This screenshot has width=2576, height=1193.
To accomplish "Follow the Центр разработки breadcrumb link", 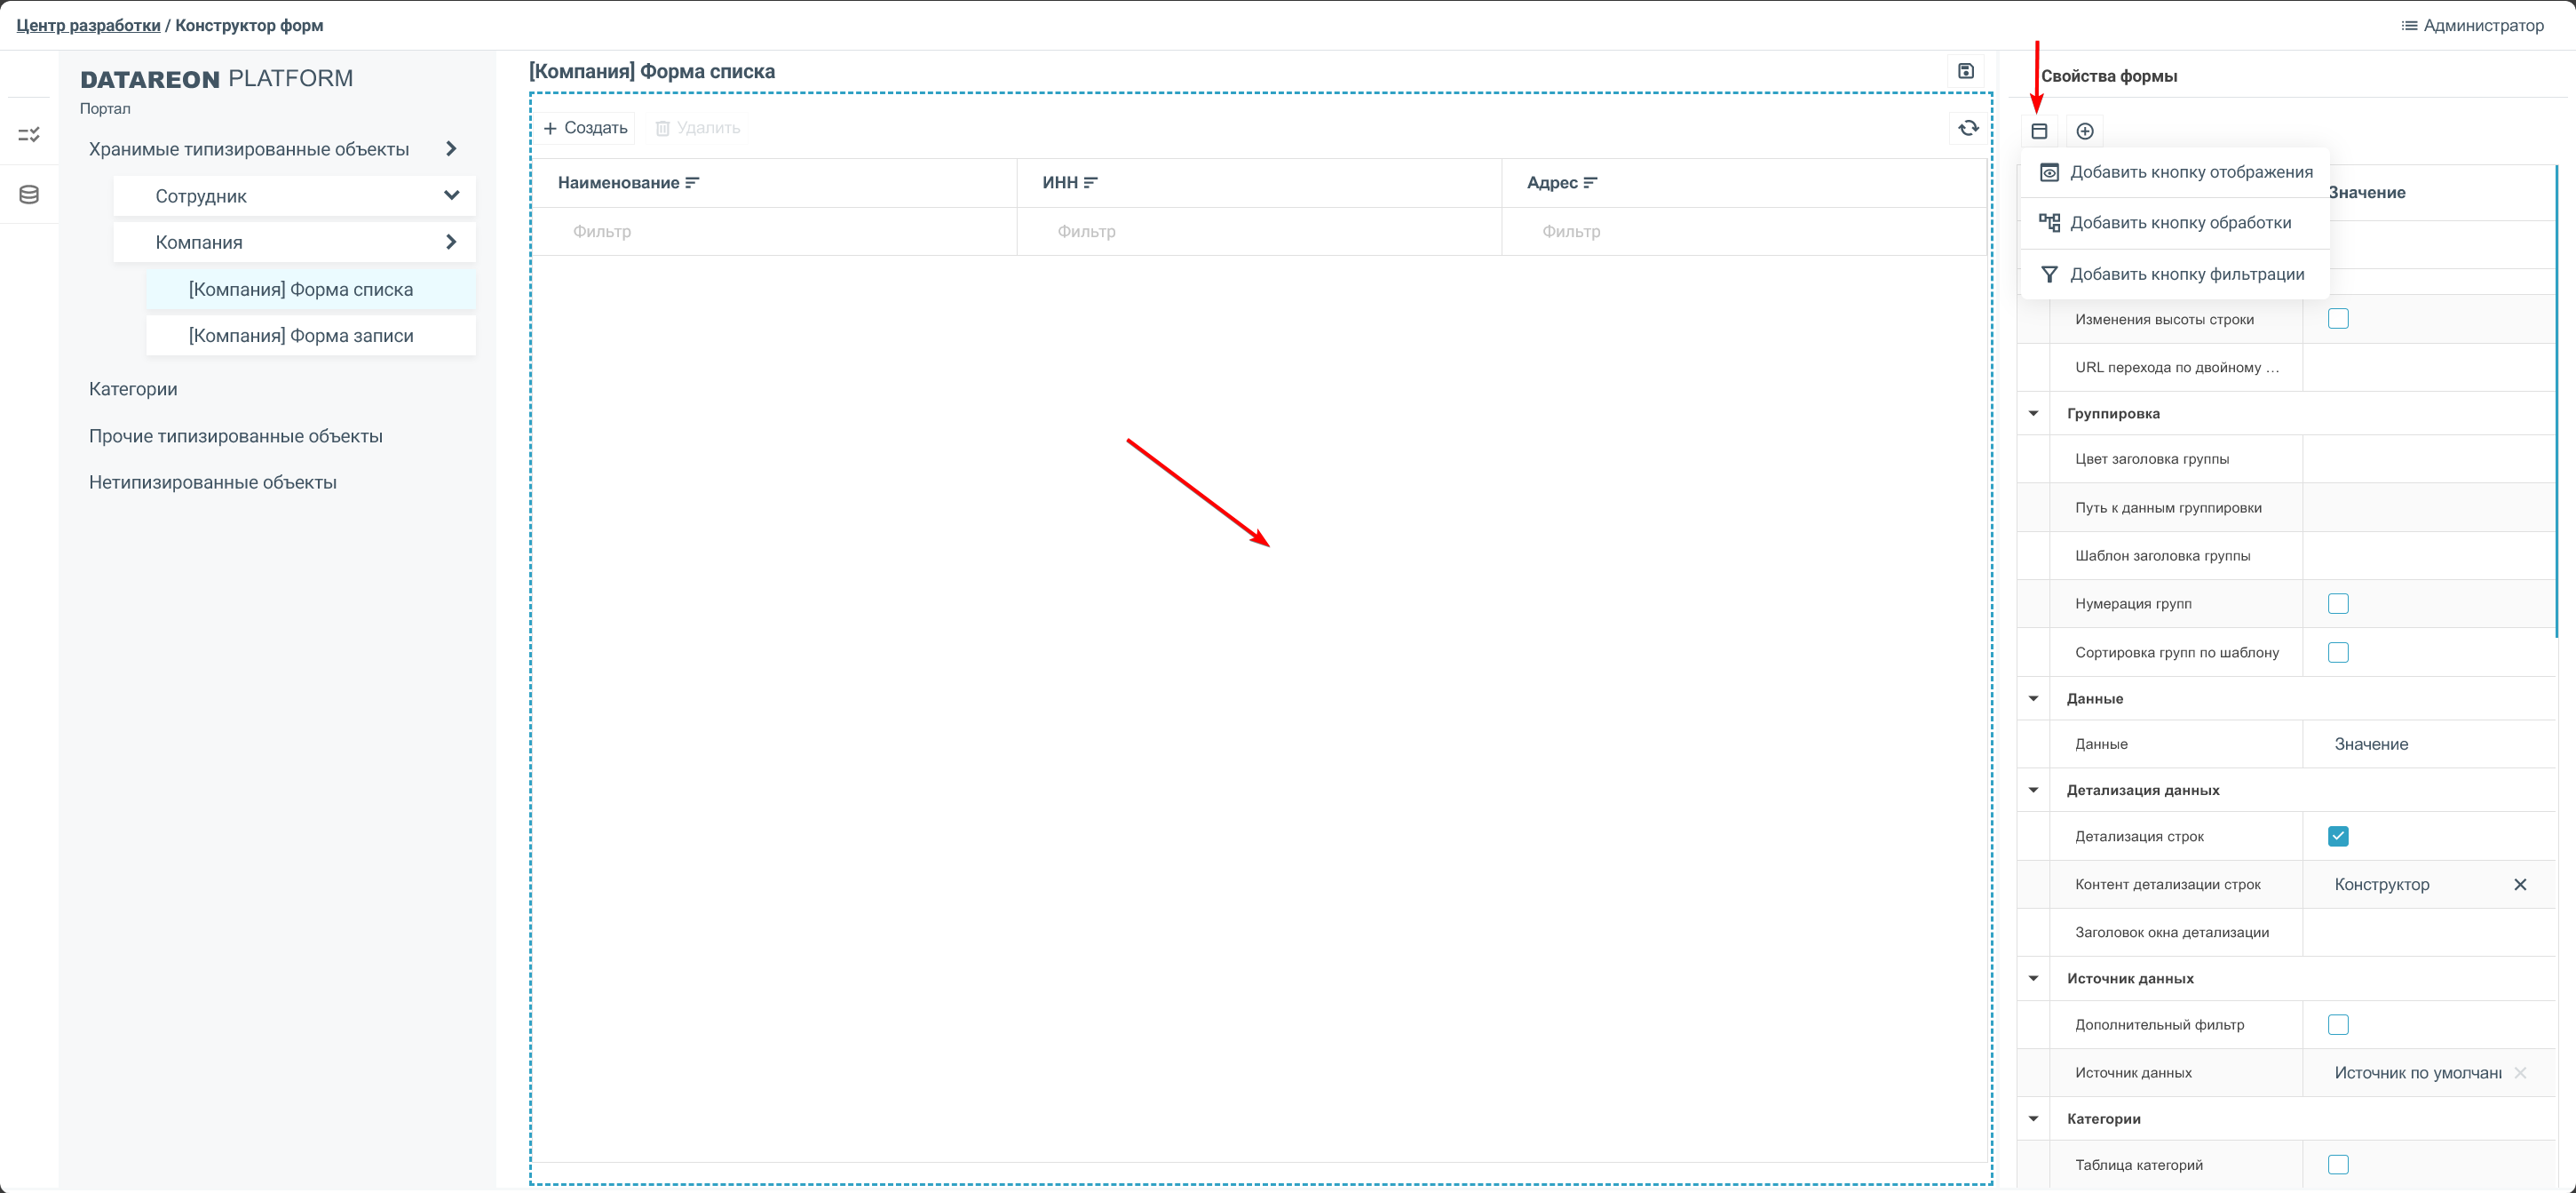I will point(88,25).
